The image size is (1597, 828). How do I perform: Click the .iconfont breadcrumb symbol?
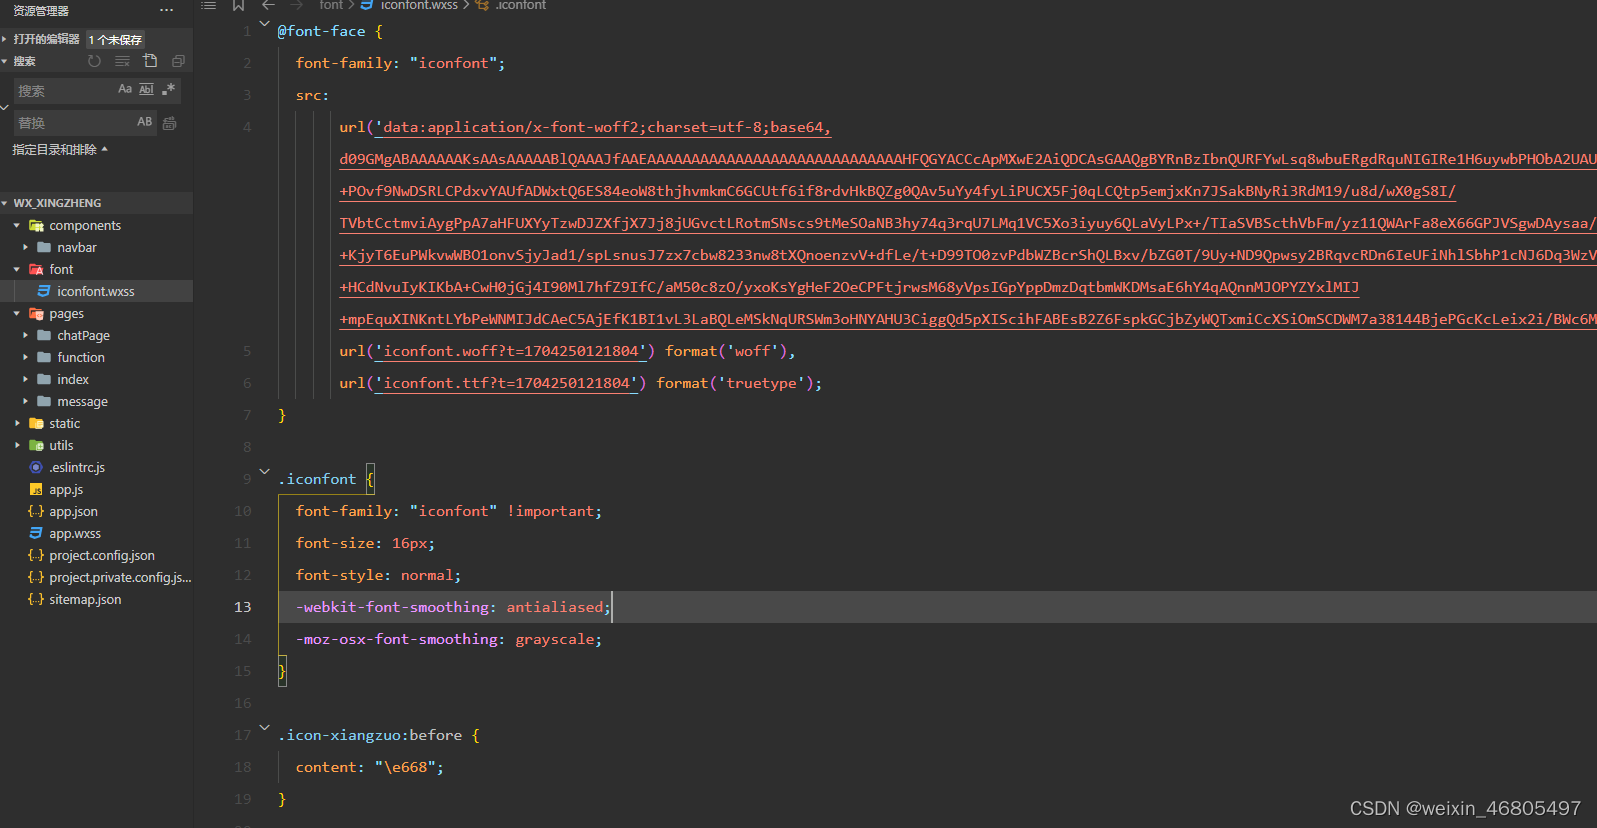click(x=521, y=5)
